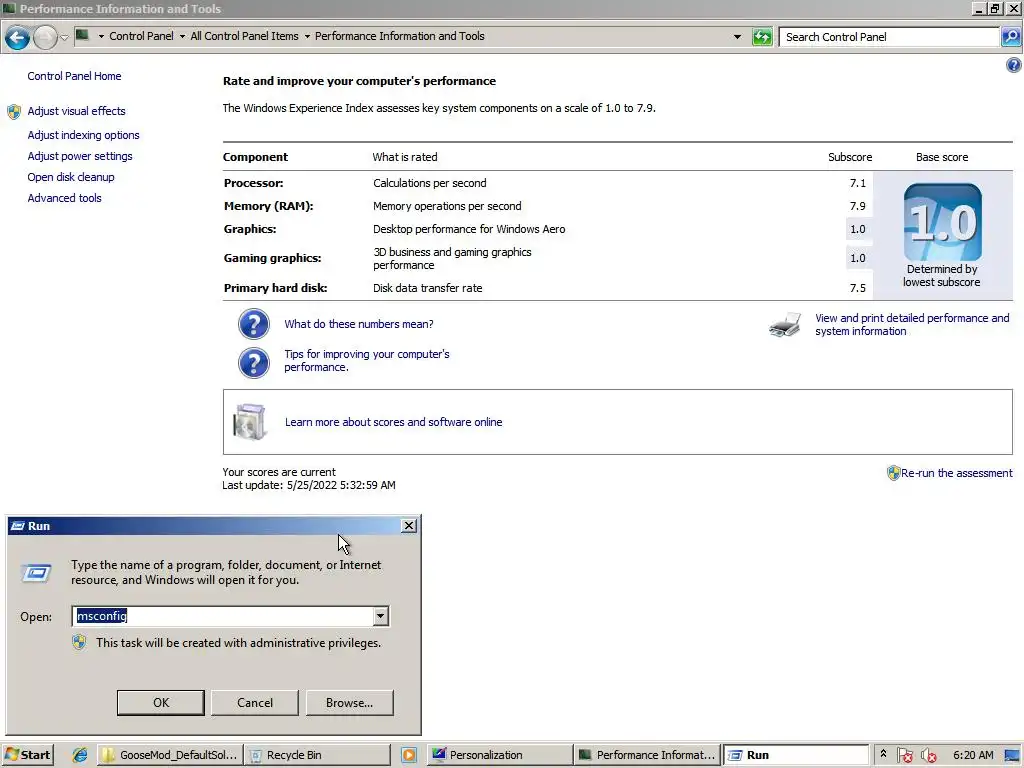Confirm Run dialog with OK
The height and width of the screenshot is (768, 1024).
[161, 703]
